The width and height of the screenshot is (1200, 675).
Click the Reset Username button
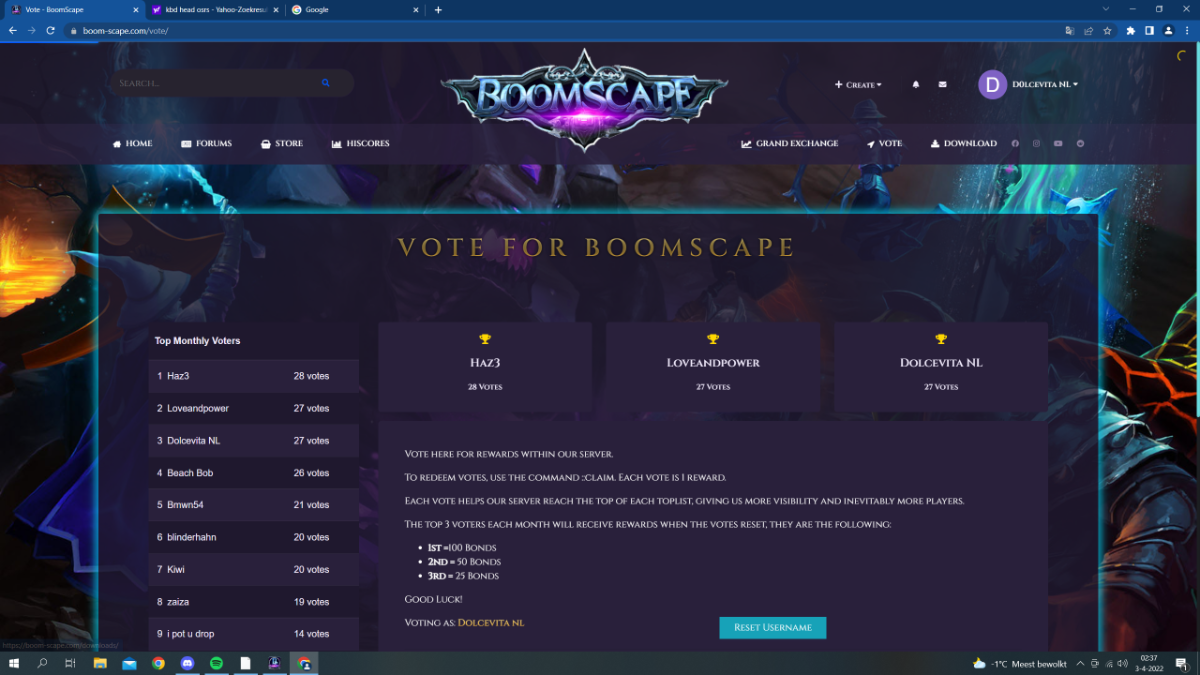click(x=772, y=628)
